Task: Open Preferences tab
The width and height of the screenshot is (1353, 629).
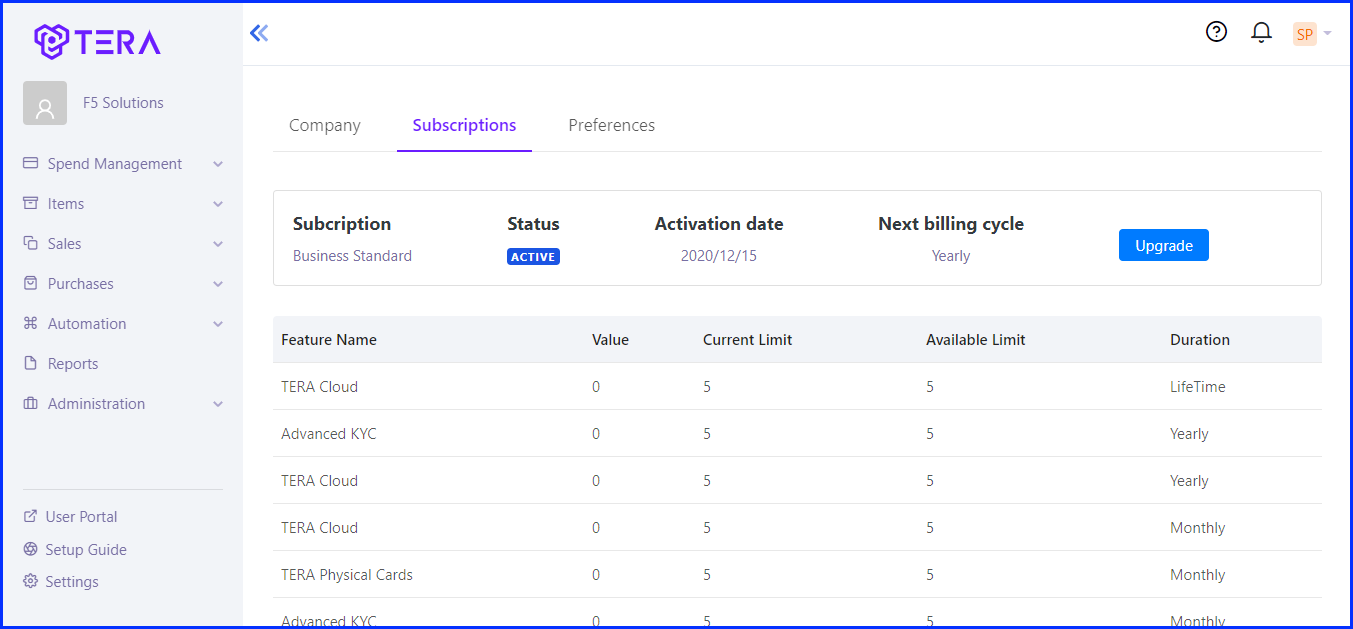Action: click(612, 126)
